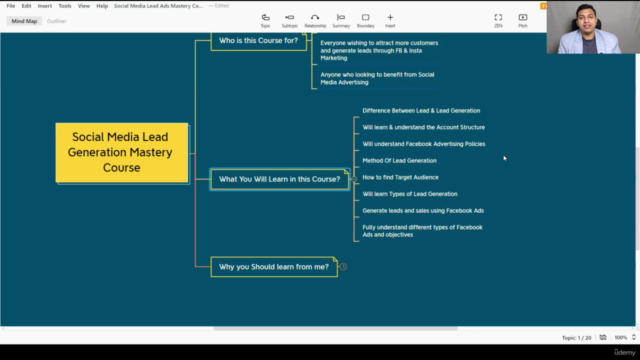Open the note icon on 'Who is this Course for?'
Viewport: 640px width, 360px height.
304,34
